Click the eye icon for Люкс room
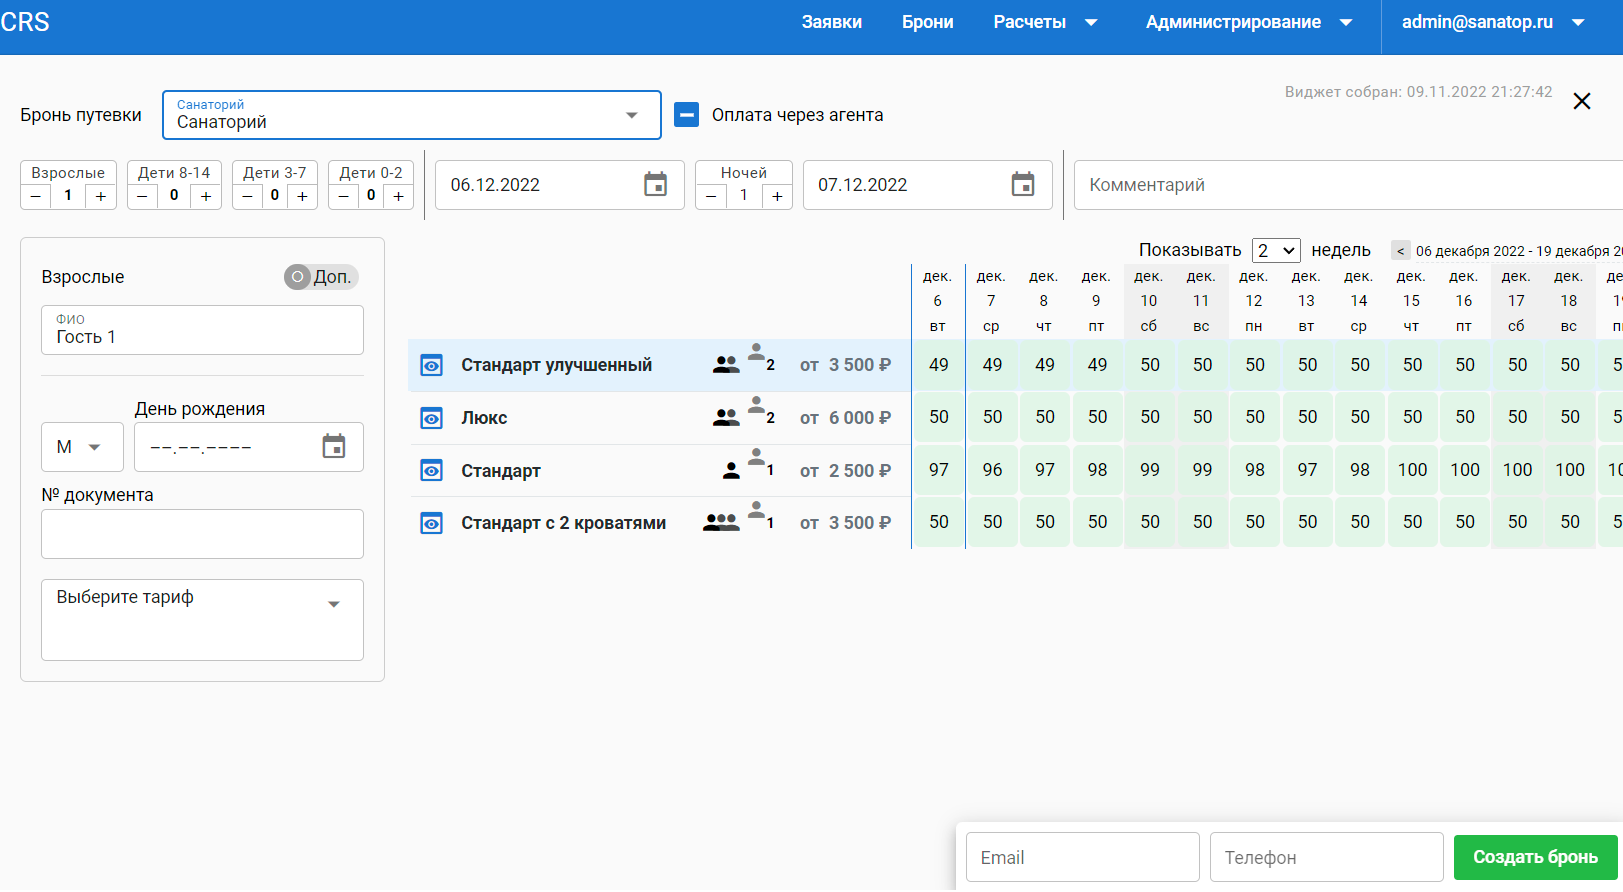Viewport: 1623px width, 892px height. [x=431, y=418]
